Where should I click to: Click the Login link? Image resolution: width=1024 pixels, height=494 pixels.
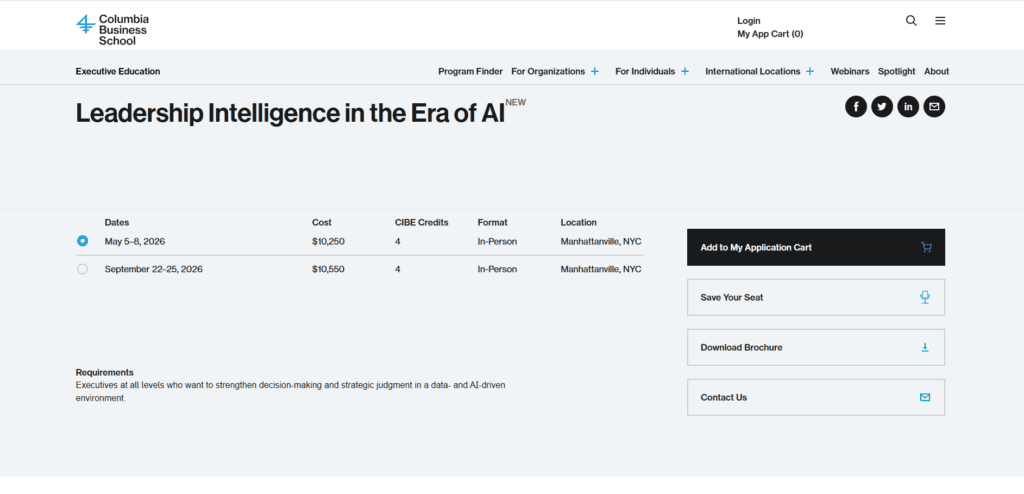point(748,21)
